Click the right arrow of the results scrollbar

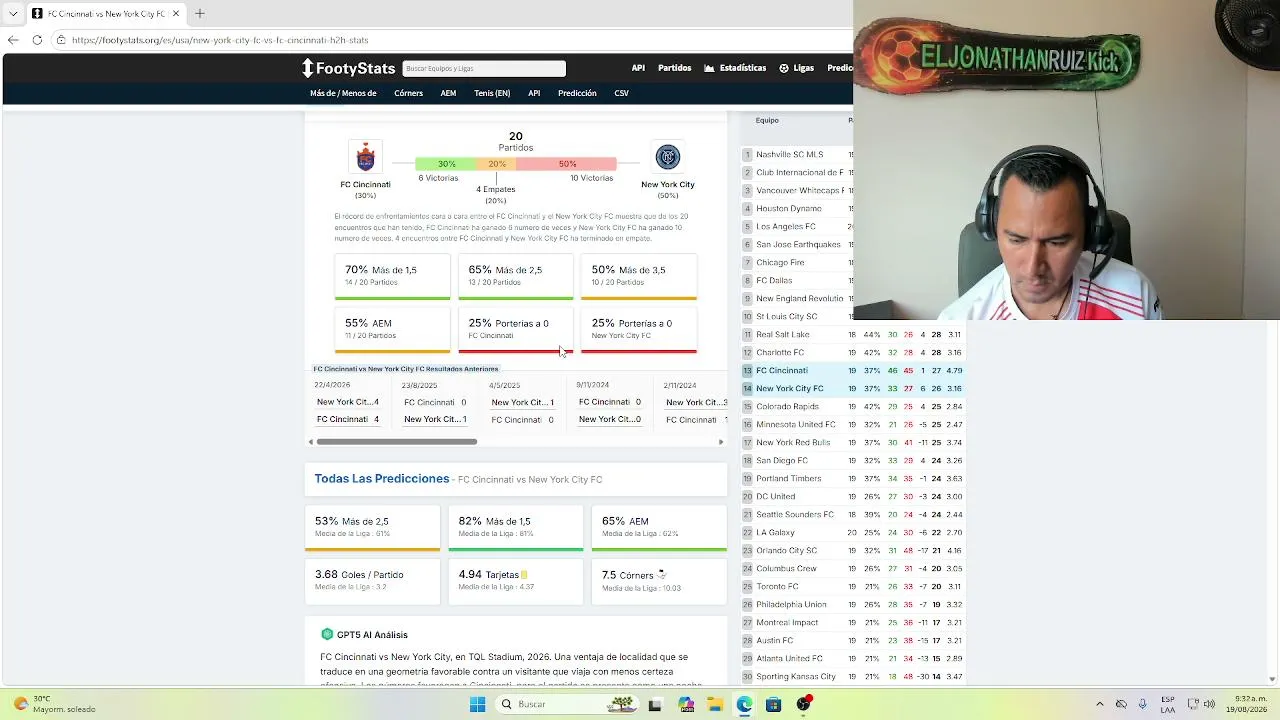721,442
